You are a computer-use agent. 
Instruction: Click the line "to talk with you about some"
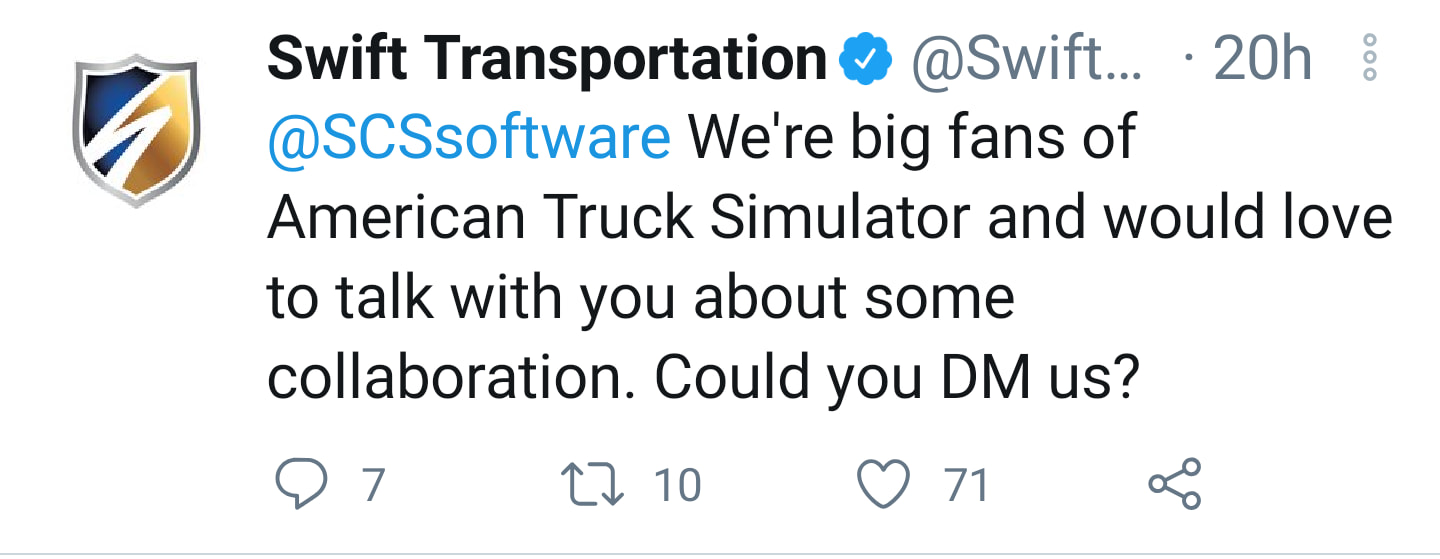click(640, 299)
